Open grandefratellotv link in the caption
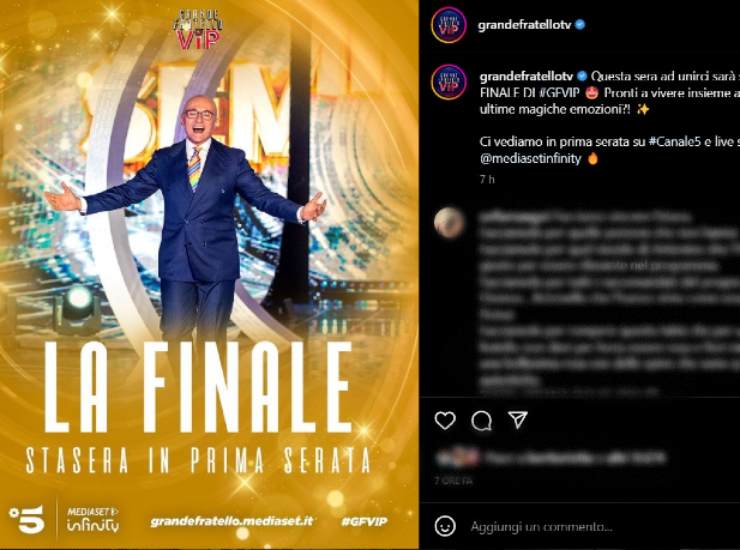Viewport: 740px width, 550px height. click(x=526, y=76)
